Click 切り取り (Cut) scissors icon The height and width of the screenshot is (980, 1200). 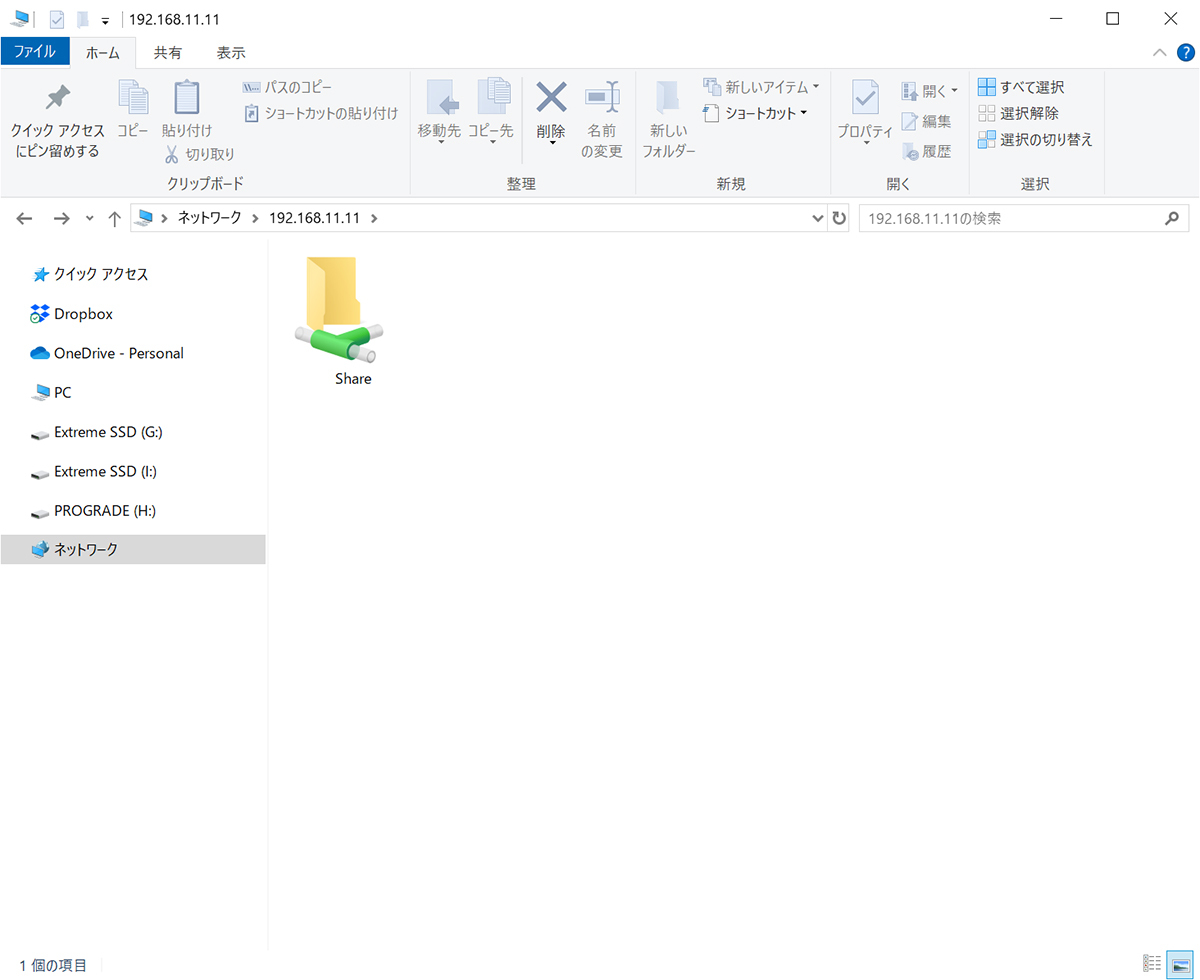[x=172, y=154]
